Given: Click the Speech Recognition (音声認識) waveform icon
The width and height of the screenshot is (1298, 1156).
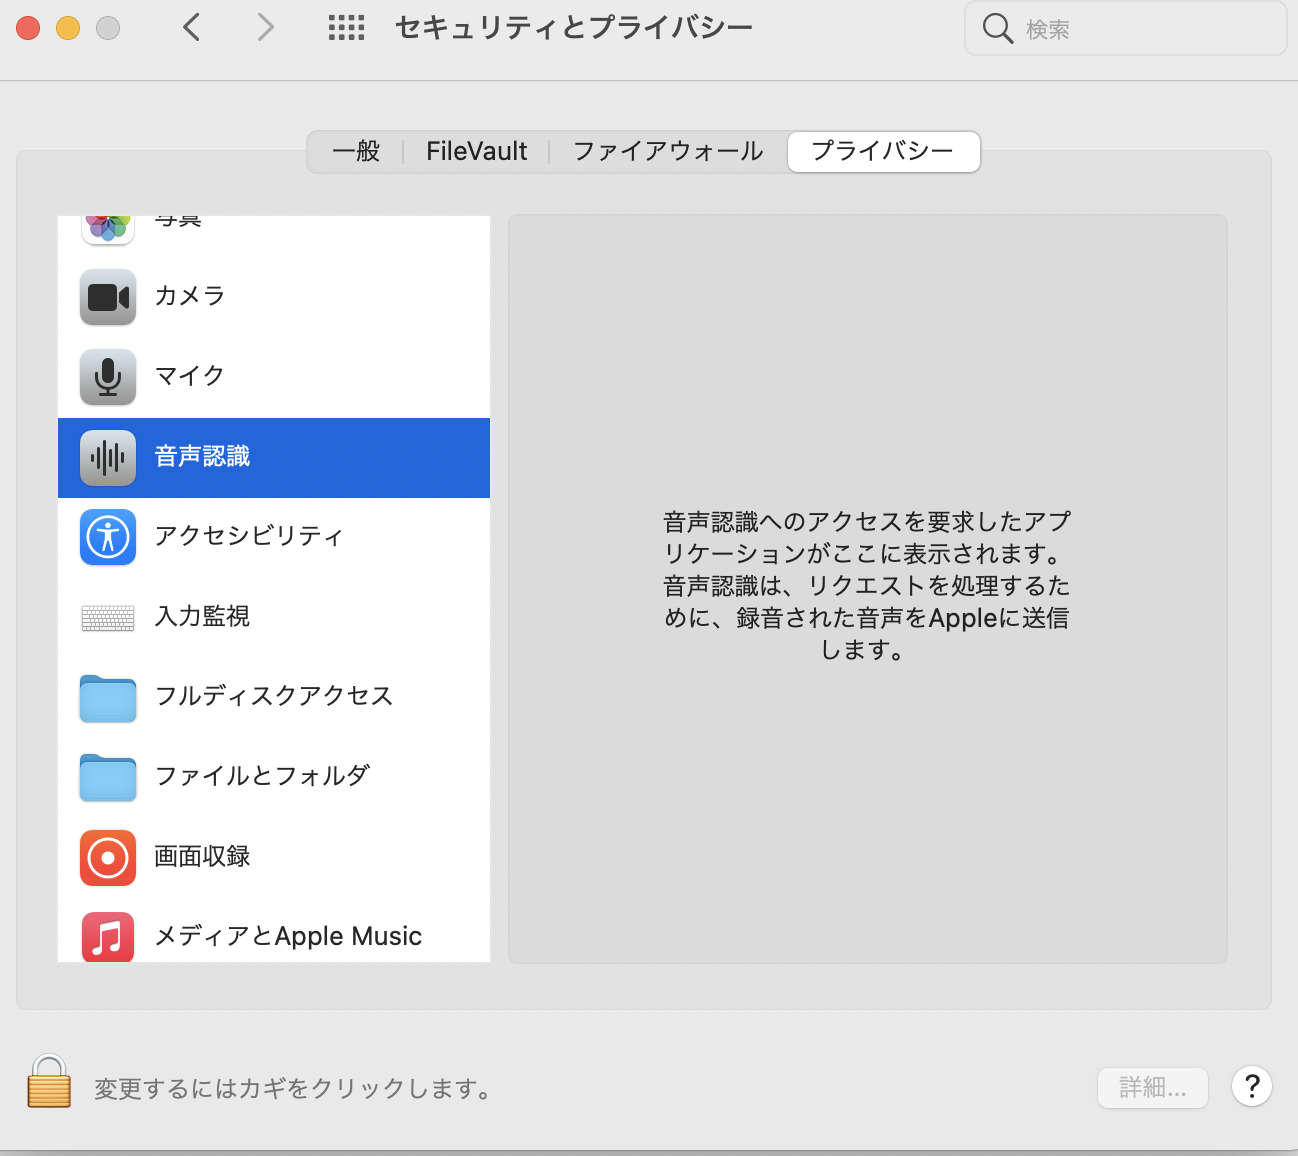Looking at the screenshot, I should [x=108, y=458].
